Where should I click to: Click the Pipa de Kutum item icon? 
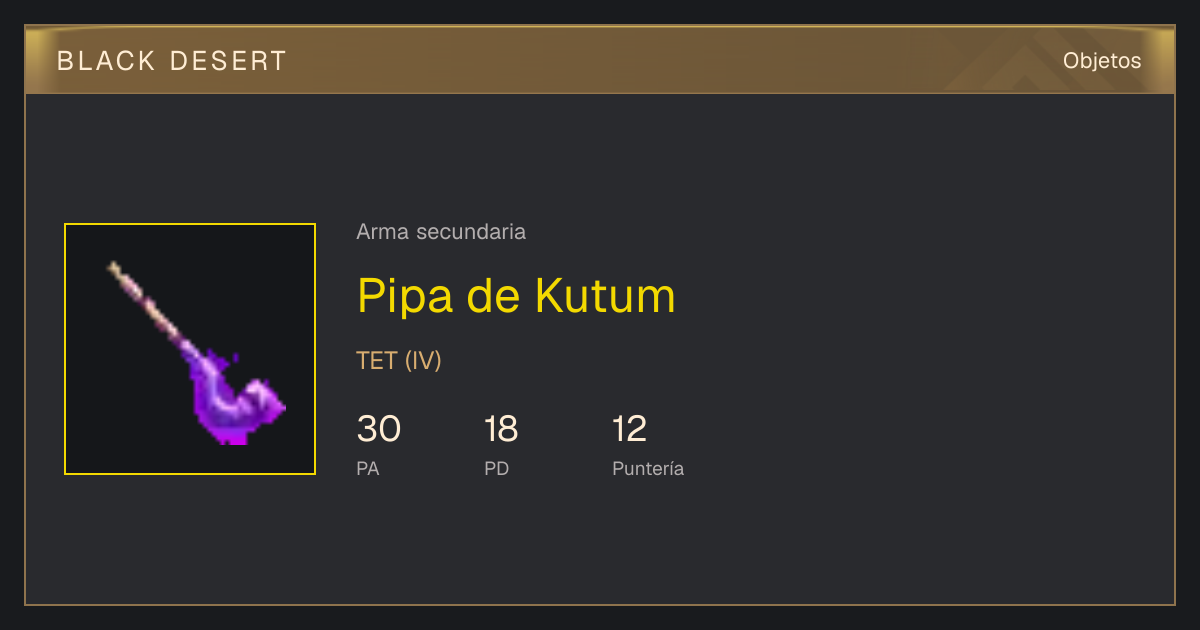pos(190,349)
